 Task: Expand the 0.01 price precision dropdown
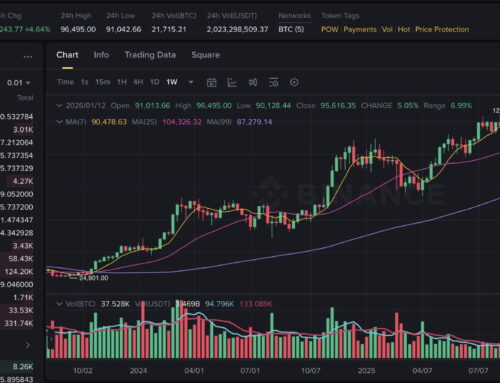[19, 83]
